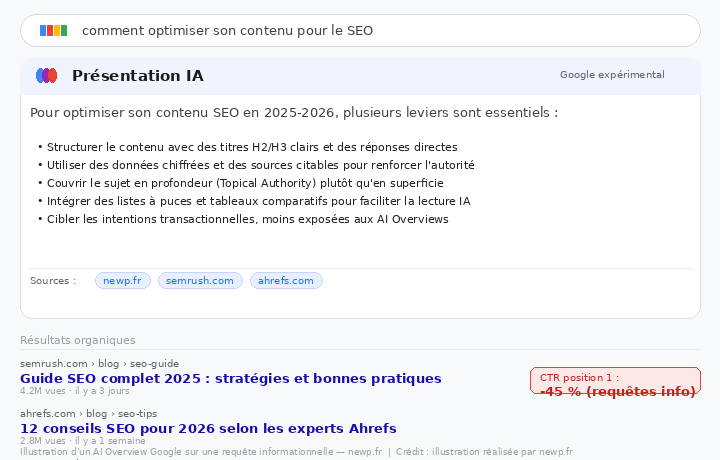Click the intro sentence about leviers essentiels
This screenshot has width=720, height=460.
pos(294,113)
